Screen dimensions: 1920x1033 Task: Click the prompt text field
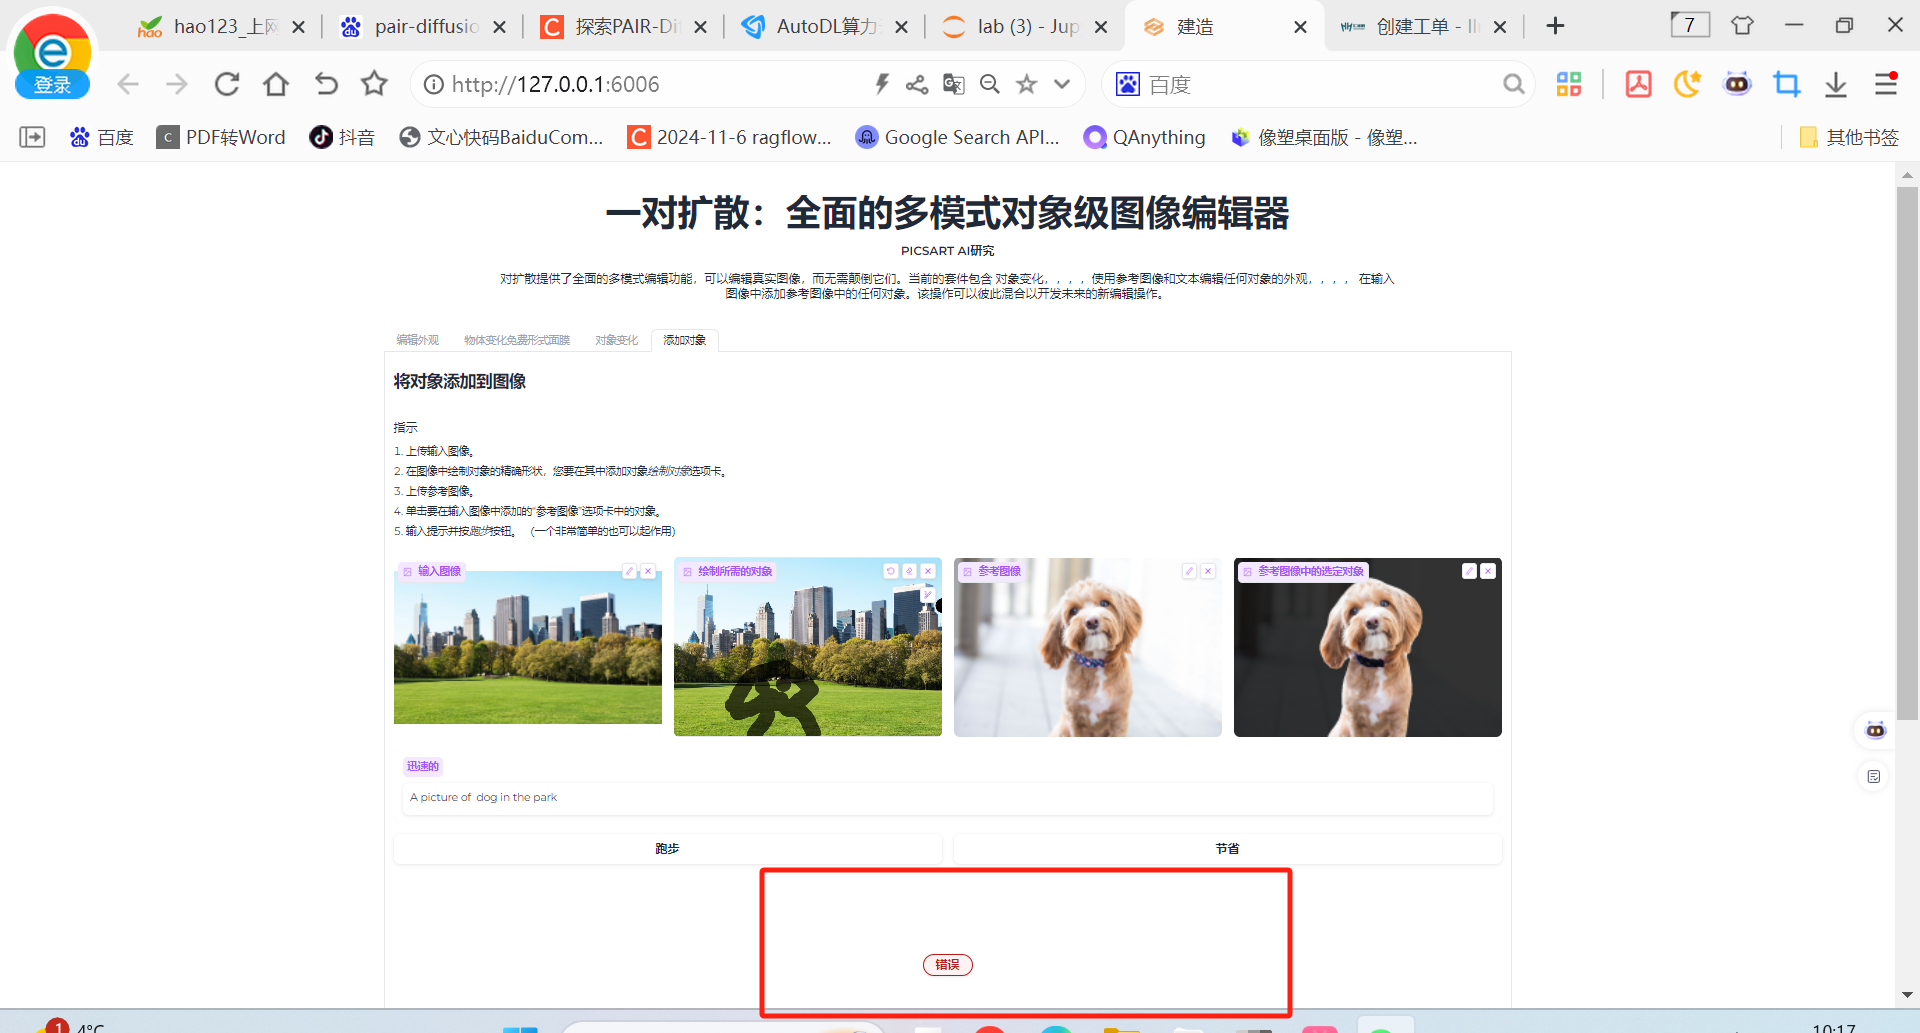[946, 797]
